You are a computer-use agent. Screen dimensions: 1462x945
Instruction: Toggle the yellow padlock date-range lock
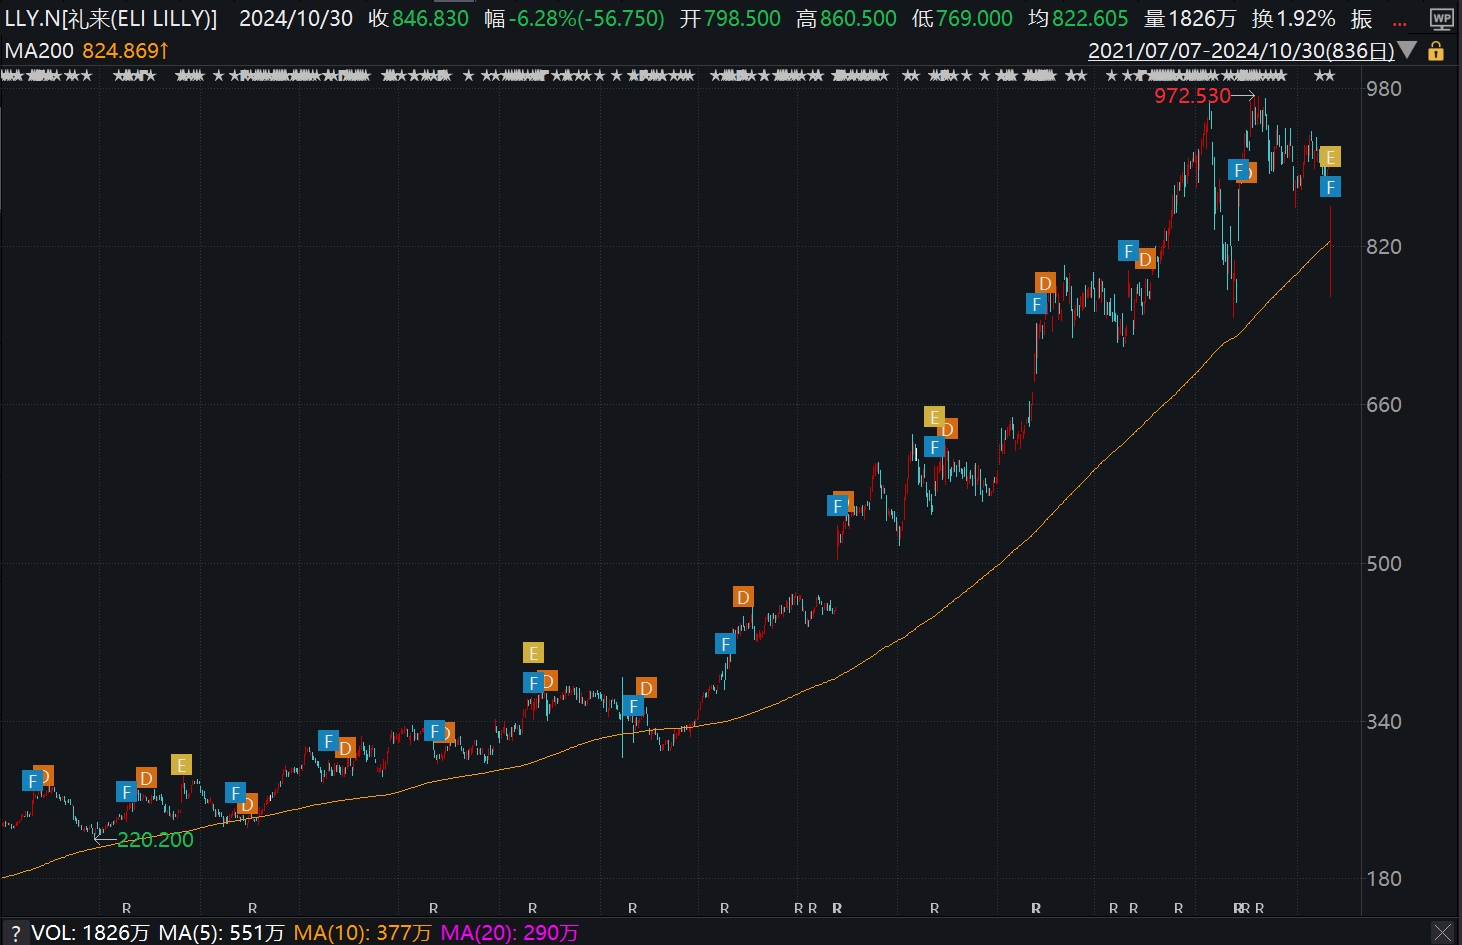coord(1436,51)
